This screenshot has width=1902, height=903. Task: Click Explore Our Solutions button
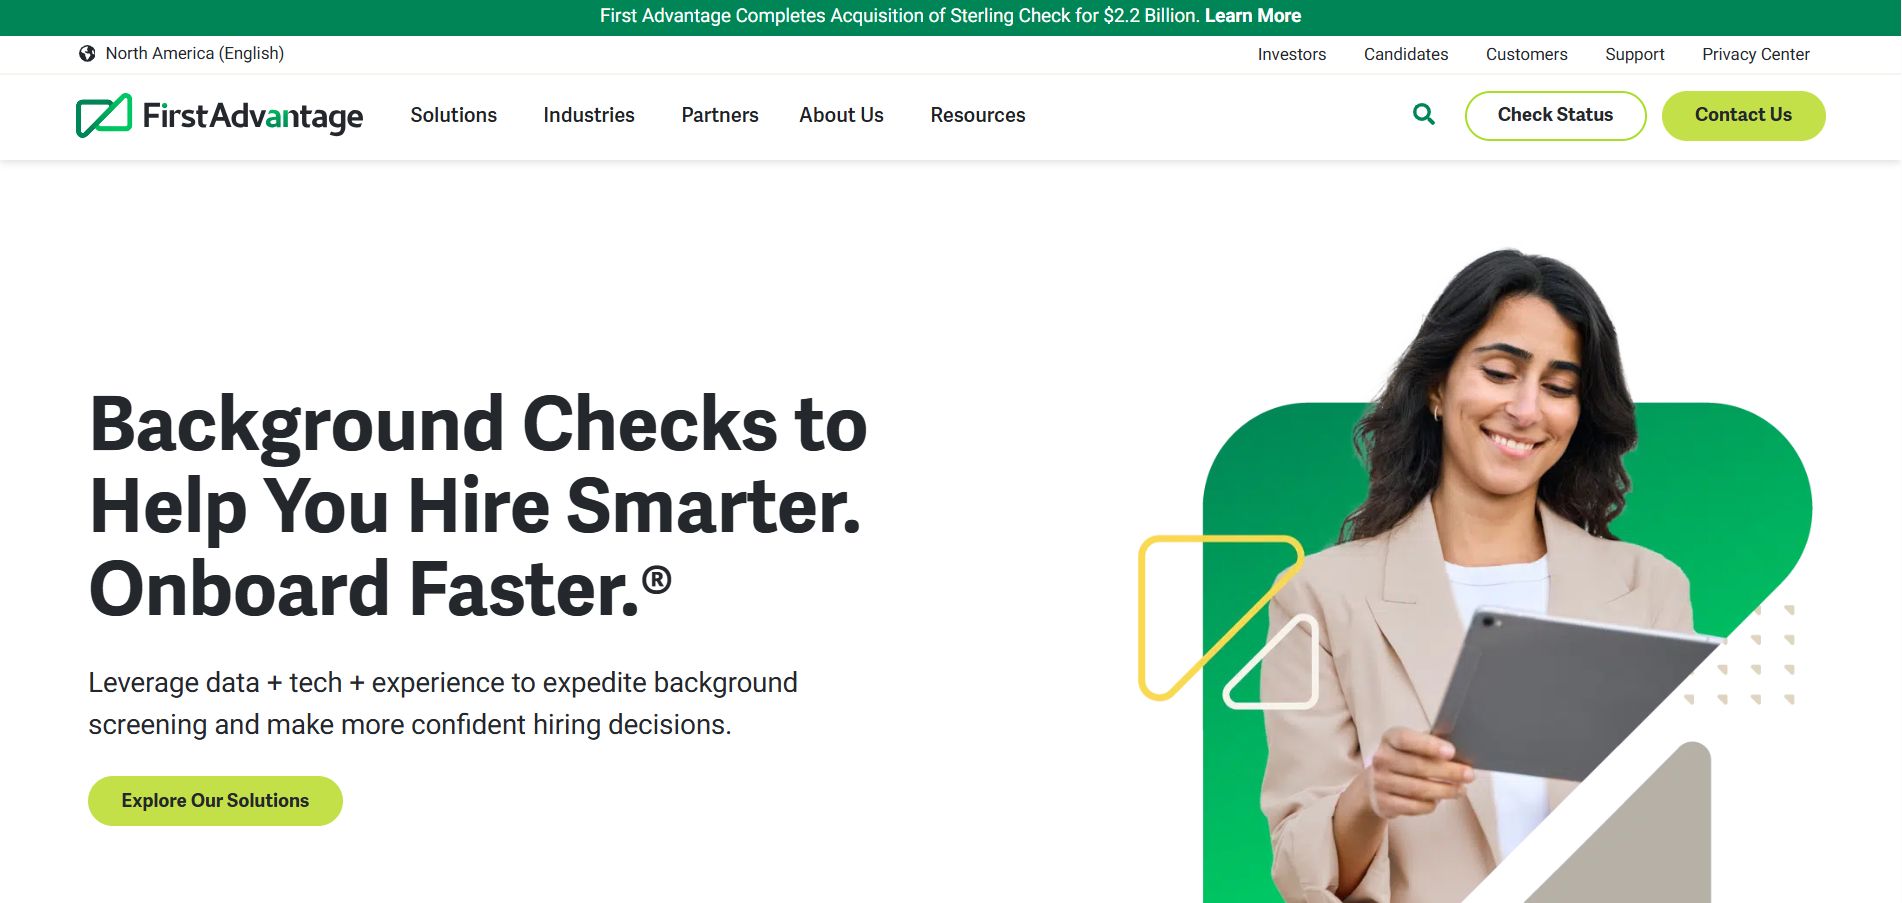pyautogui.click(x=215, y=801)
